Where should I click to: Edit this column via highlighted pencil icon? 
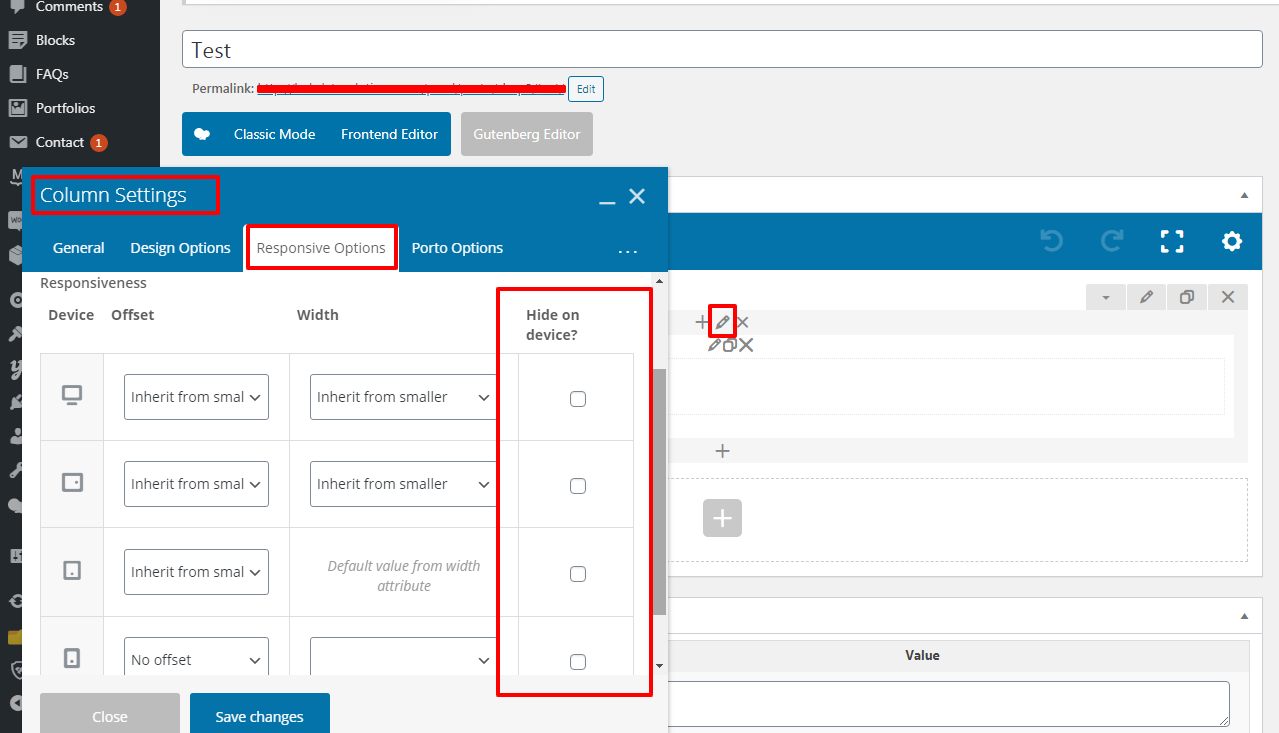click(x=722, y=322)
